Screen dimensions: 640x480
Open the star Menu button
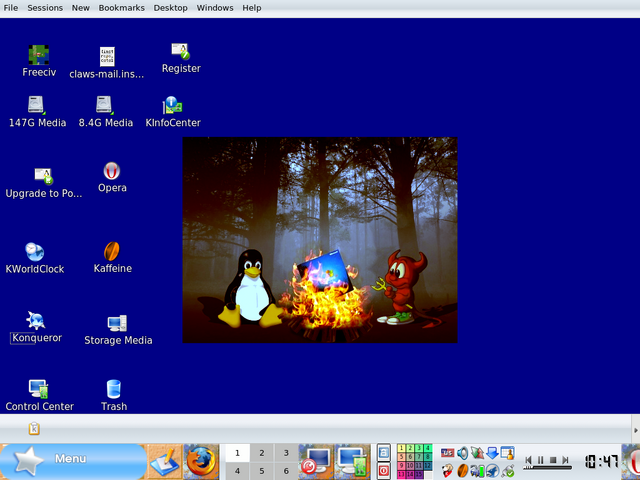73,461
